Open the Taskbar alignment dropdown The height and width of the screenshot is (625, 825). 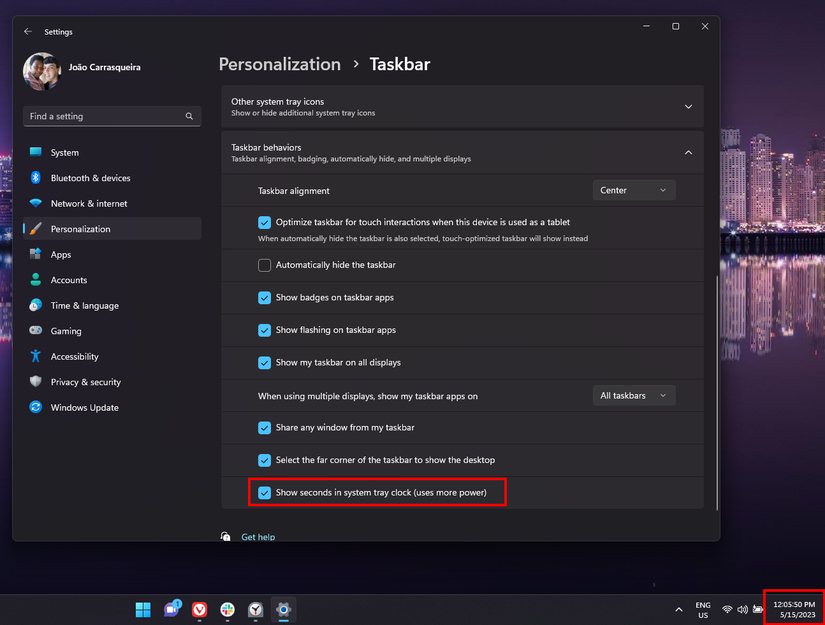634,190
